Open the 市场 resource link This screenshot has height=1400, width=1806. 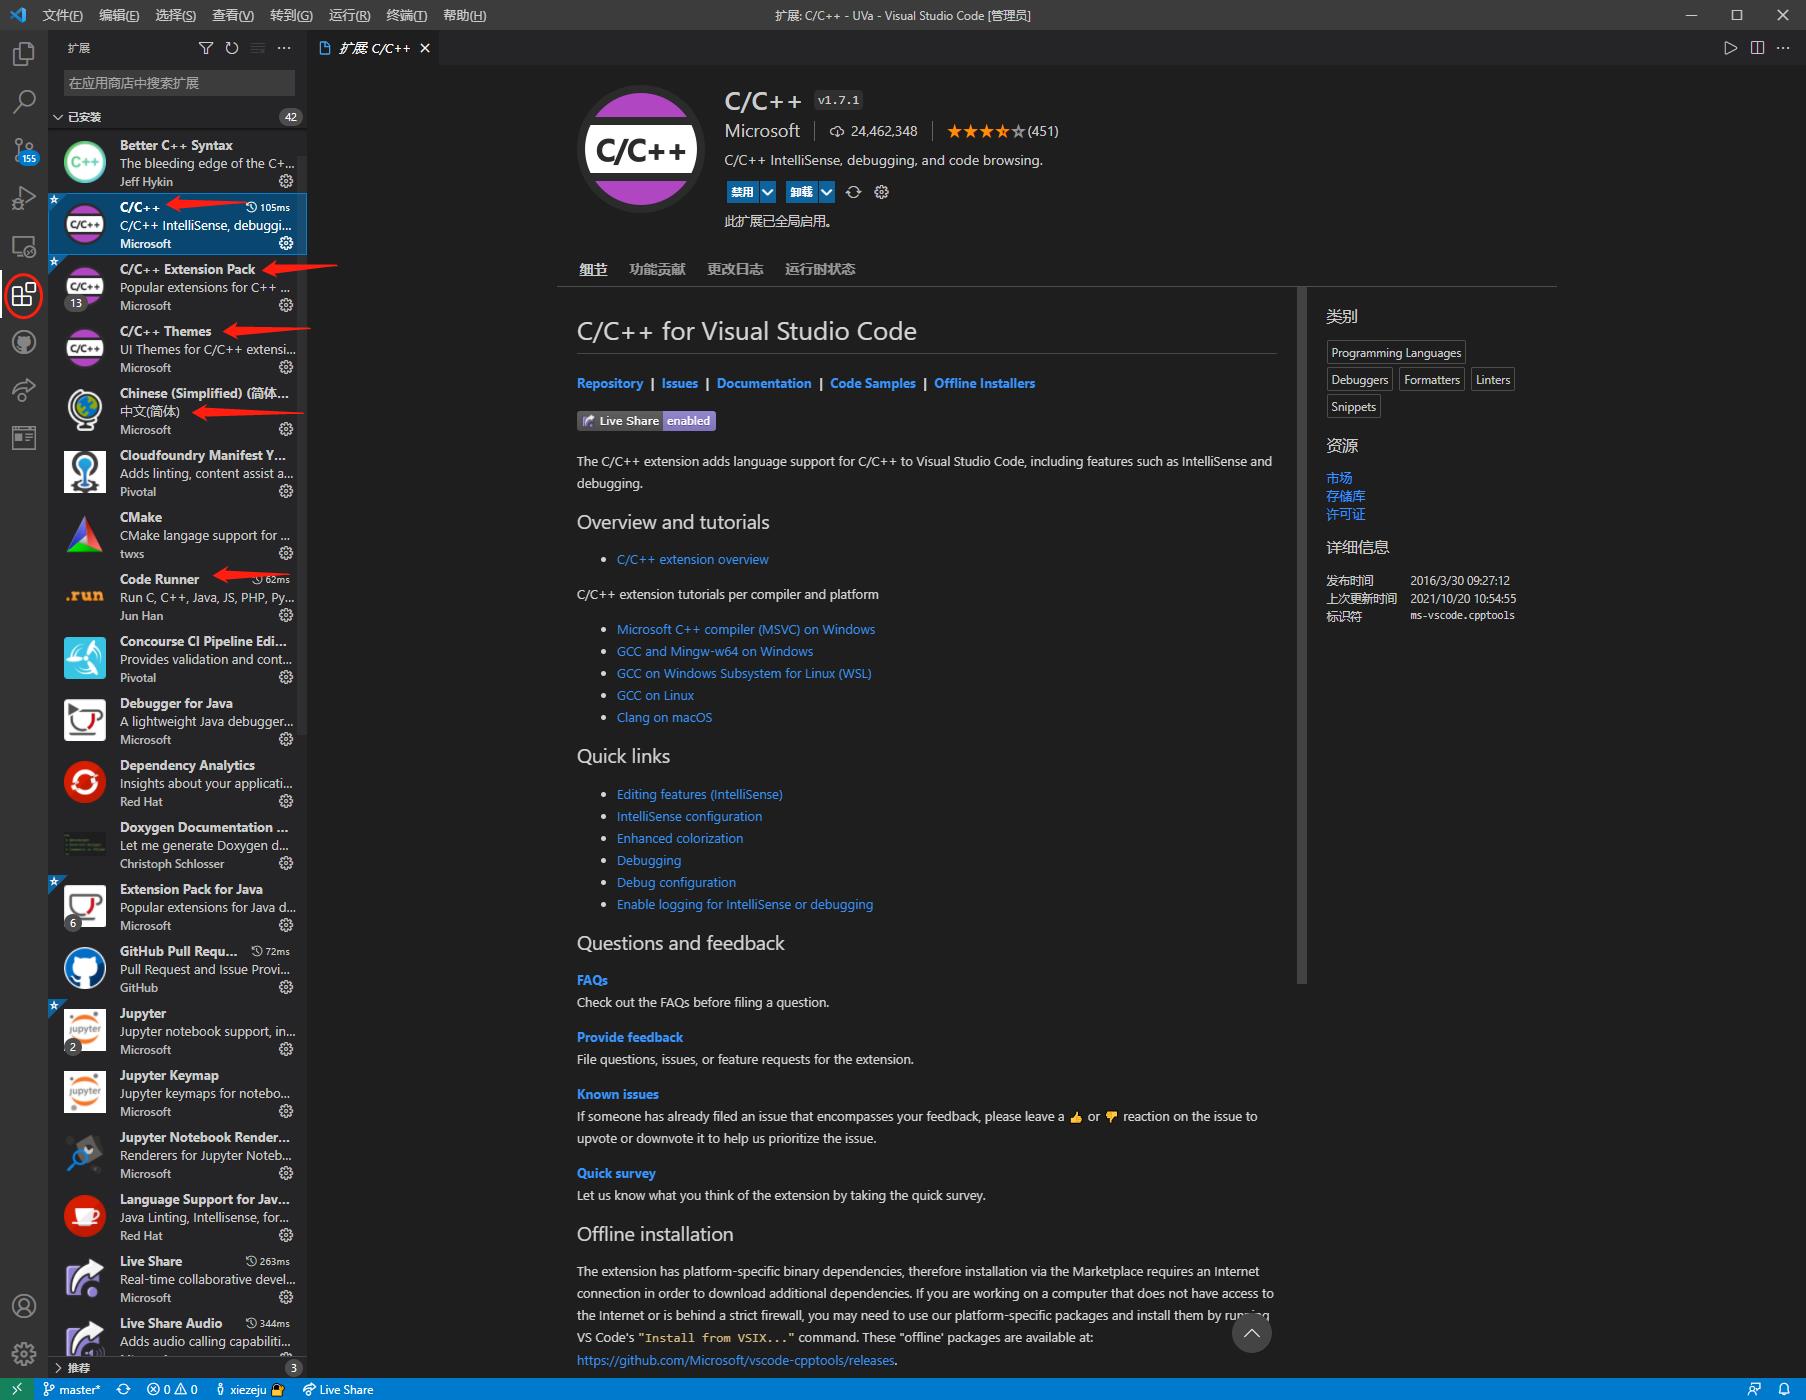point(1339,478)
